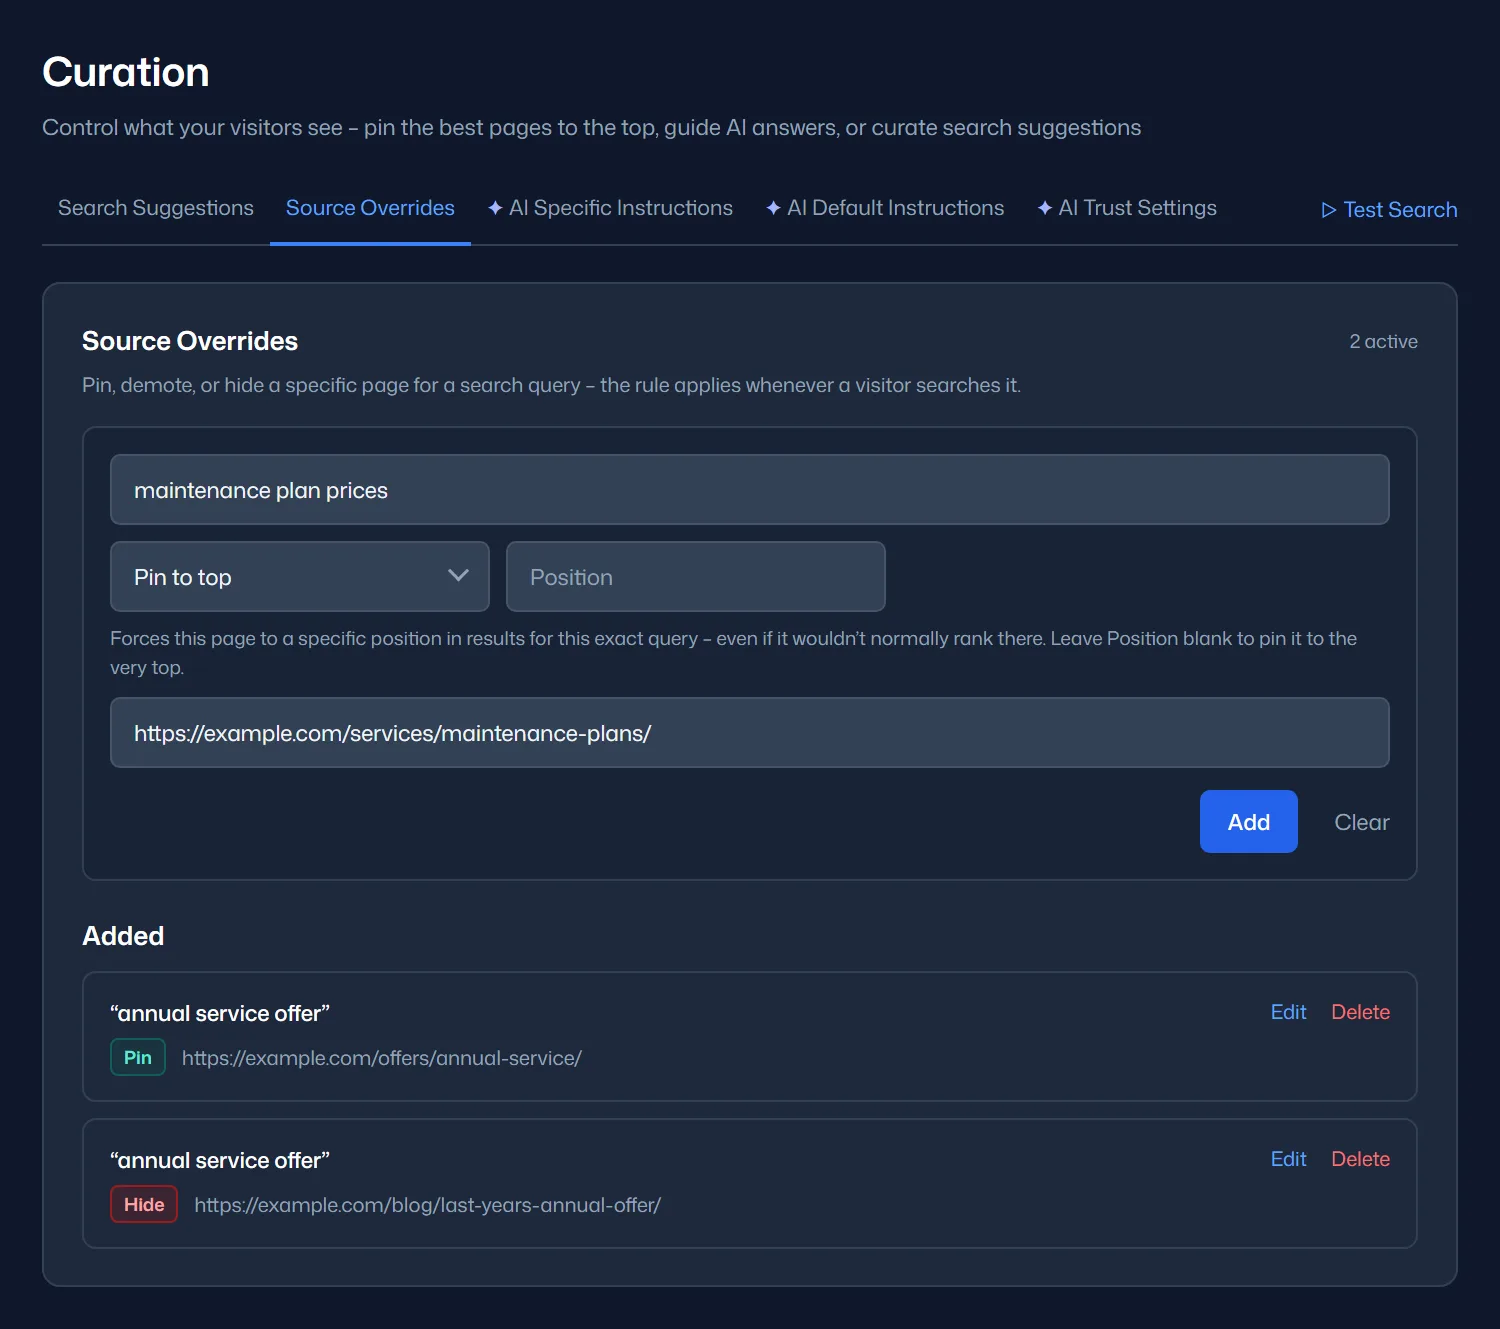Viewport: 1500px width, 1329px height.
Task: Open the 'Pin to top' action dropdown
Action: [300, 577]
